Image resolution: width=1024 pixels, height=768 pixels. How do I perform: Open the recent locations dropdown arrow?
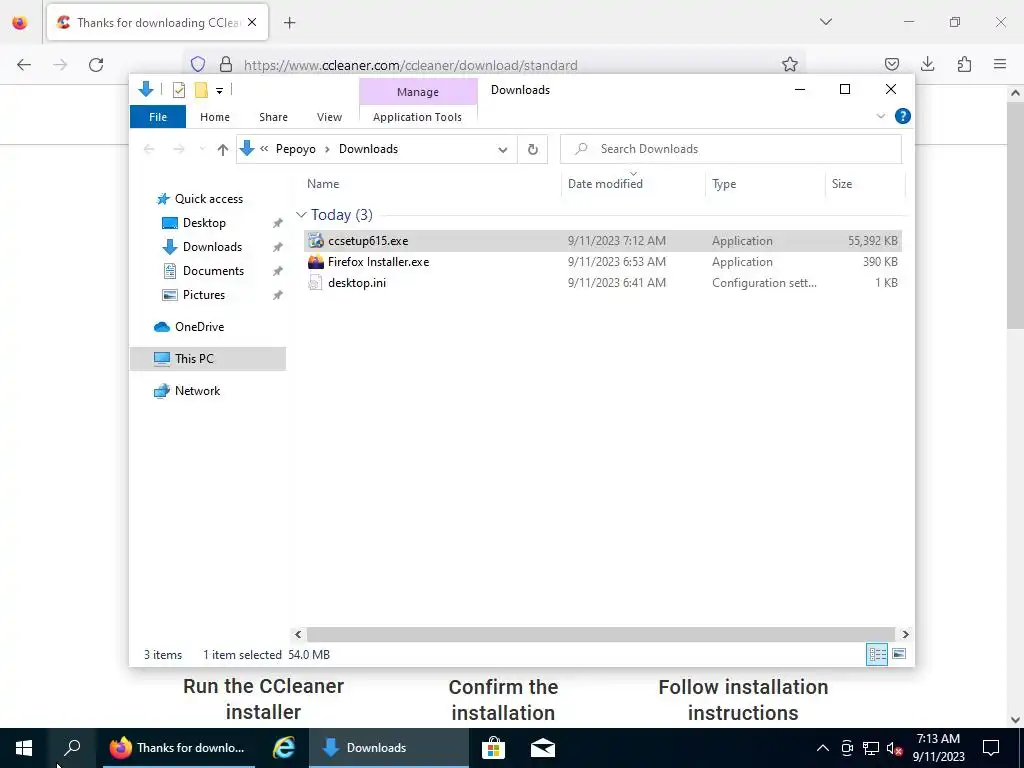[x=202, y=150]
